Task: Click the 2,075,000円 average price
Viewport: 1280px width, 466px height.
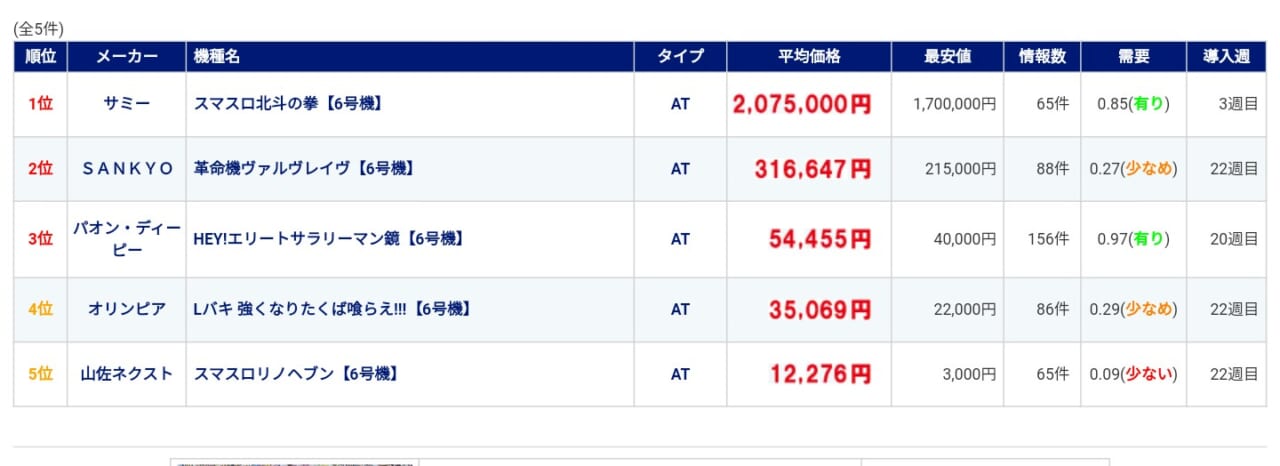Action: (802, 104)
